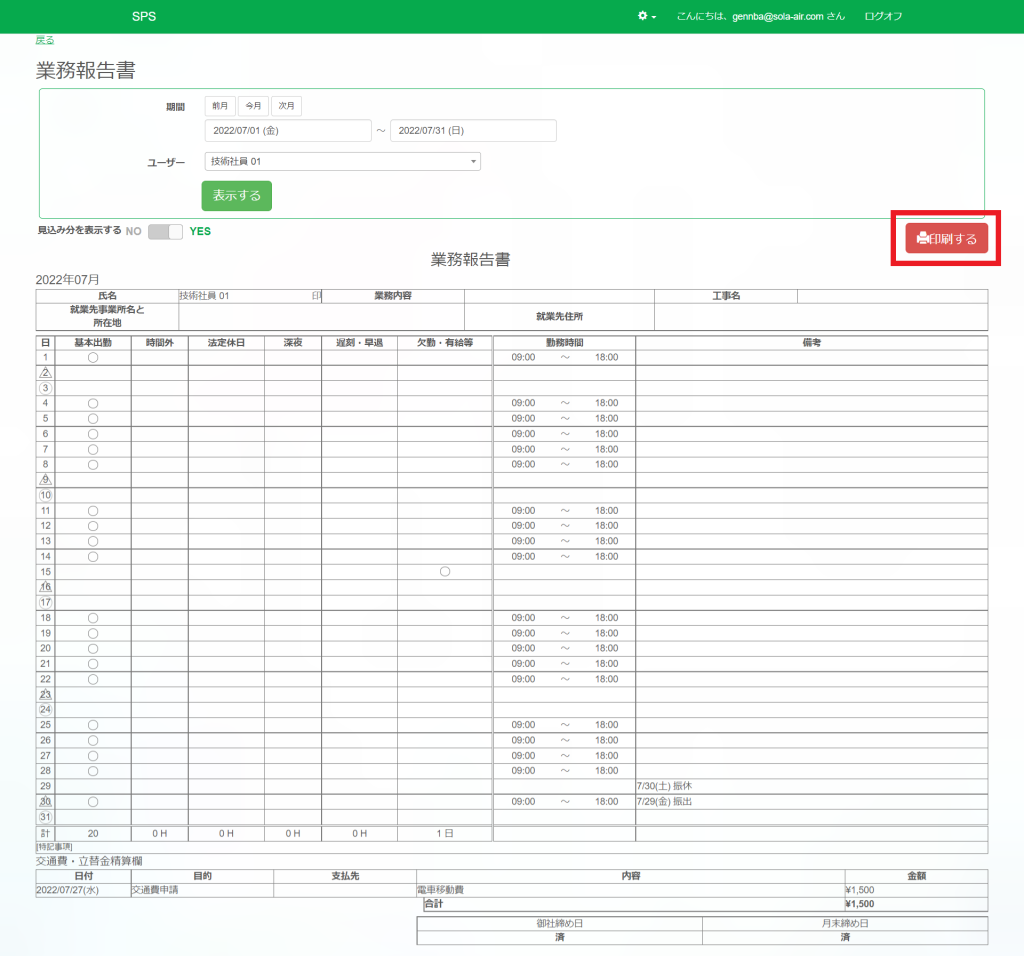
Task: Select the 次月 period button
Action: [286, 106]
